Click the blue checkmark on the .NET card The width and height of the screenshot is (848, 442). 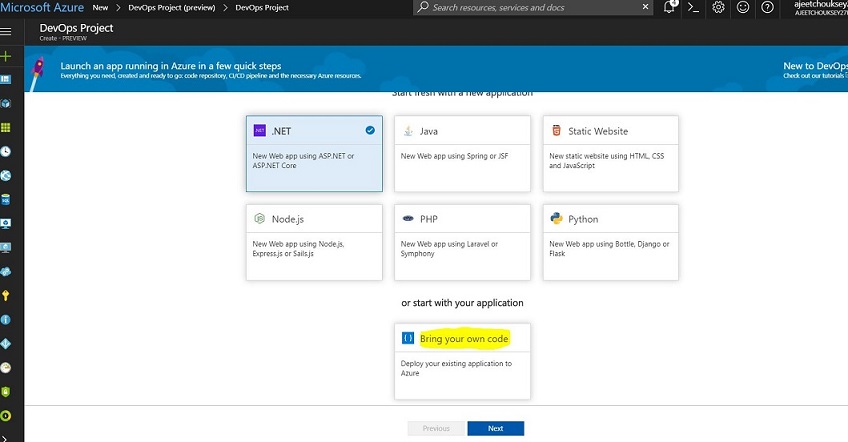370,130
